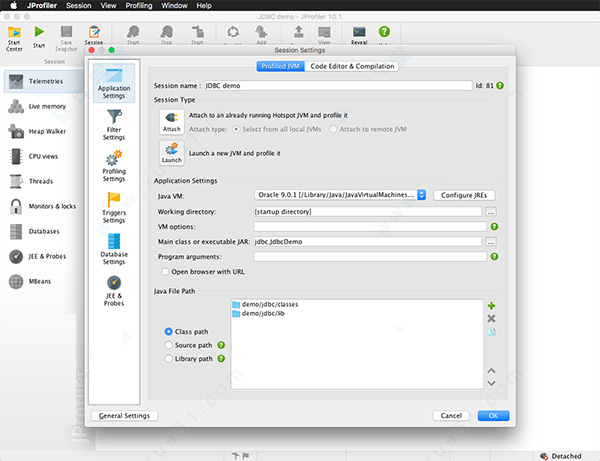
Task: Enable 'Open browser with URL' checkbox
Action: tap(165, 272)
